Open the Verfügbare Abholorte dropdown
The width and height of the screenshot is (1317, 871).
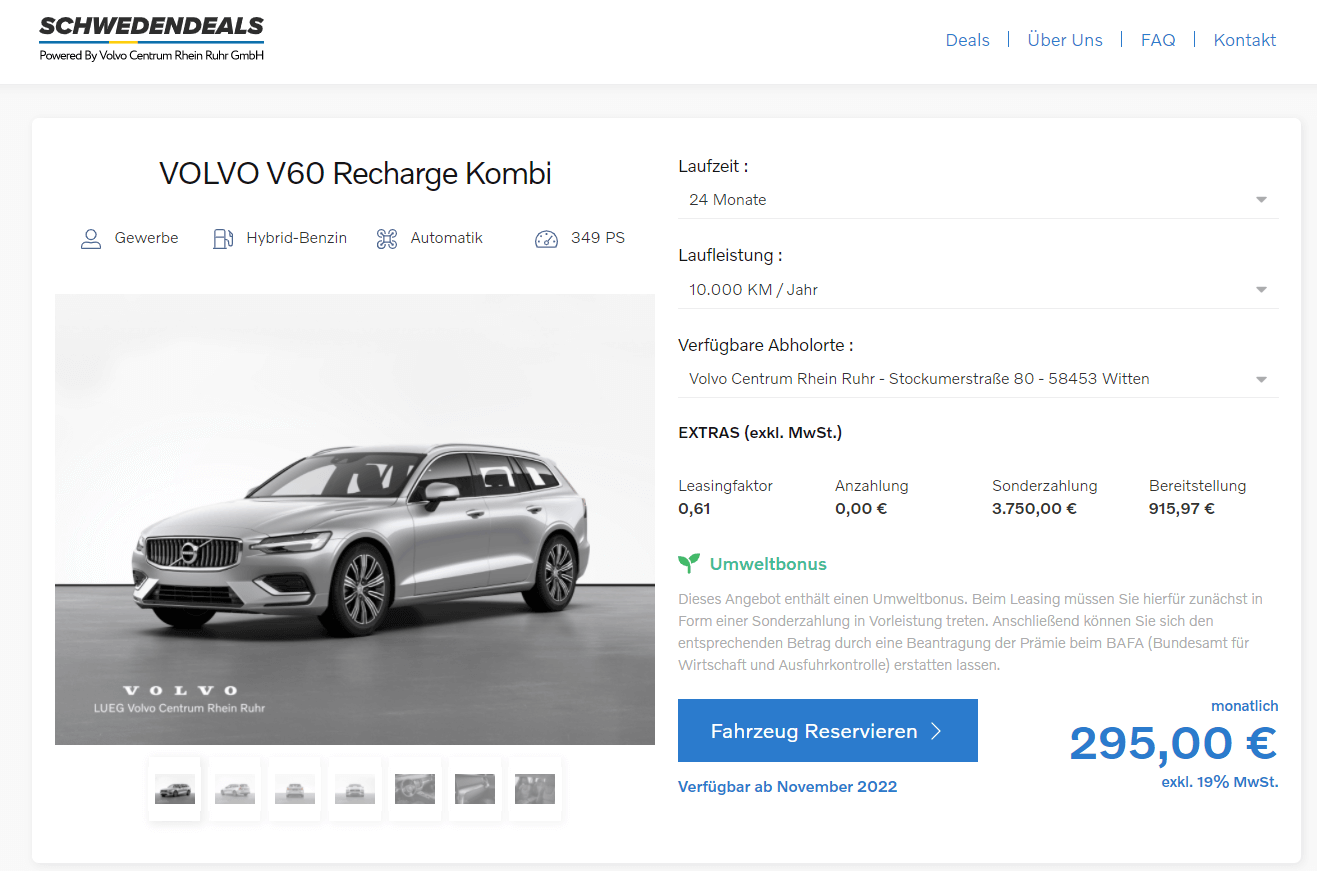tap(978, 379)
